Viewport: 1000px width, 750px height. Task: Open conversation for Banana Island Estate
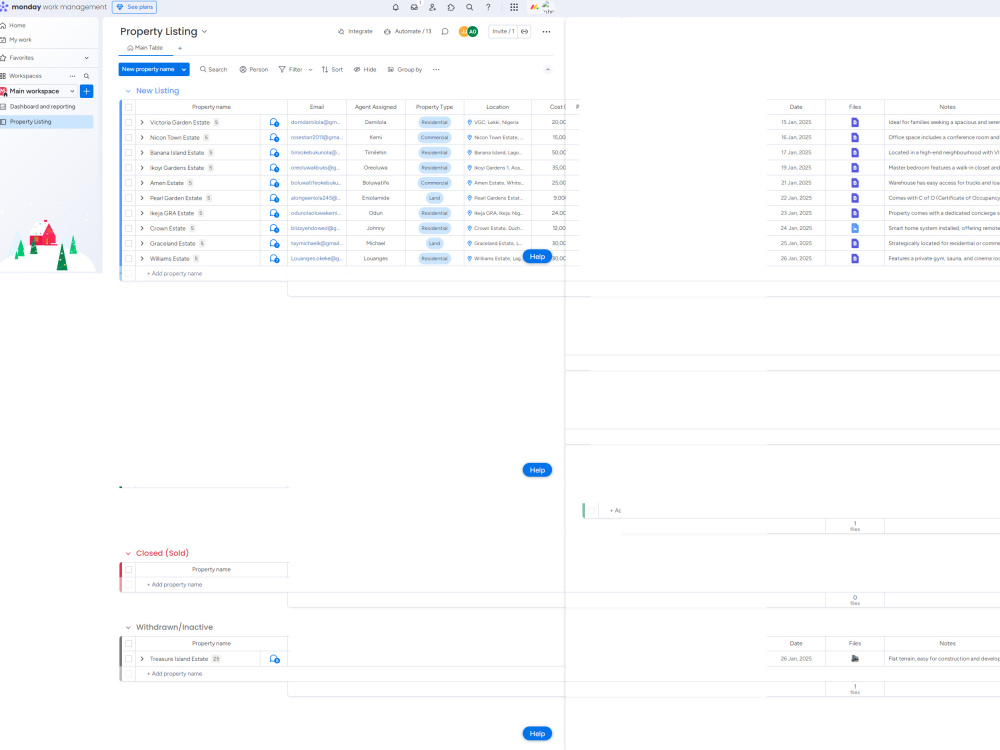point(274,153)
